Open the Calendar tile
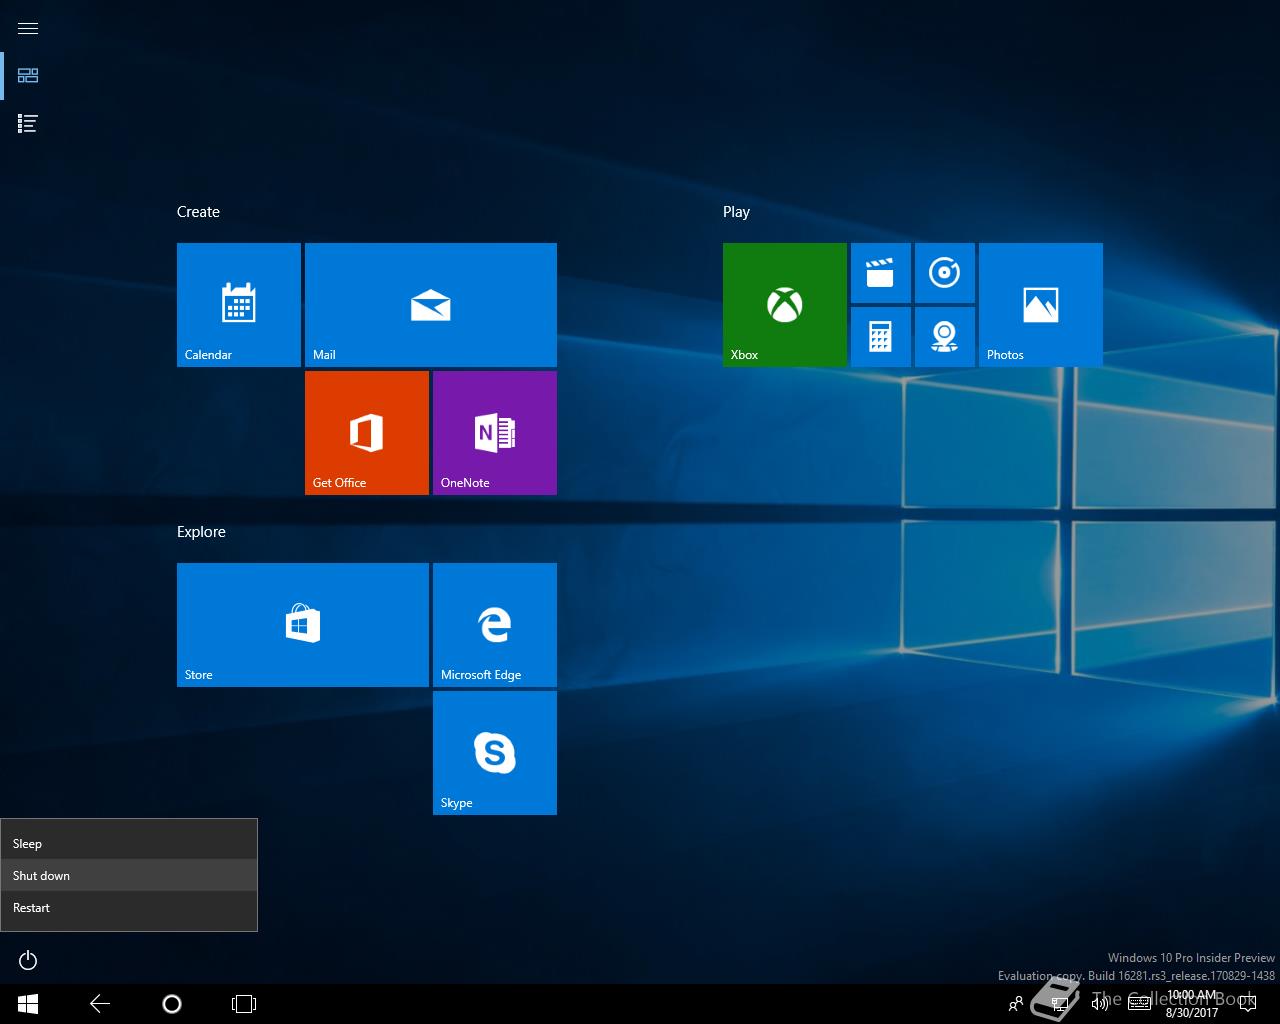The image size is (1280, 1024). [238, 304]
